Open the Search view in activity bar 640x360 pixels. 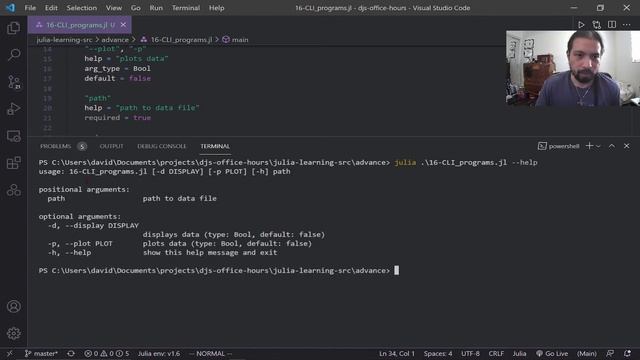coord(13,55)
